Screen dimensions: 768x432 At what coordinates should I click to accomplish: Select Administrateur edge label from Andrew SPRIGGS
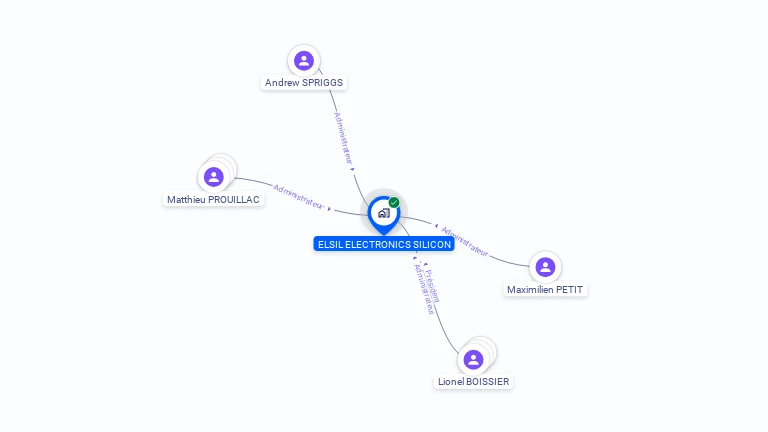point(343,138)
